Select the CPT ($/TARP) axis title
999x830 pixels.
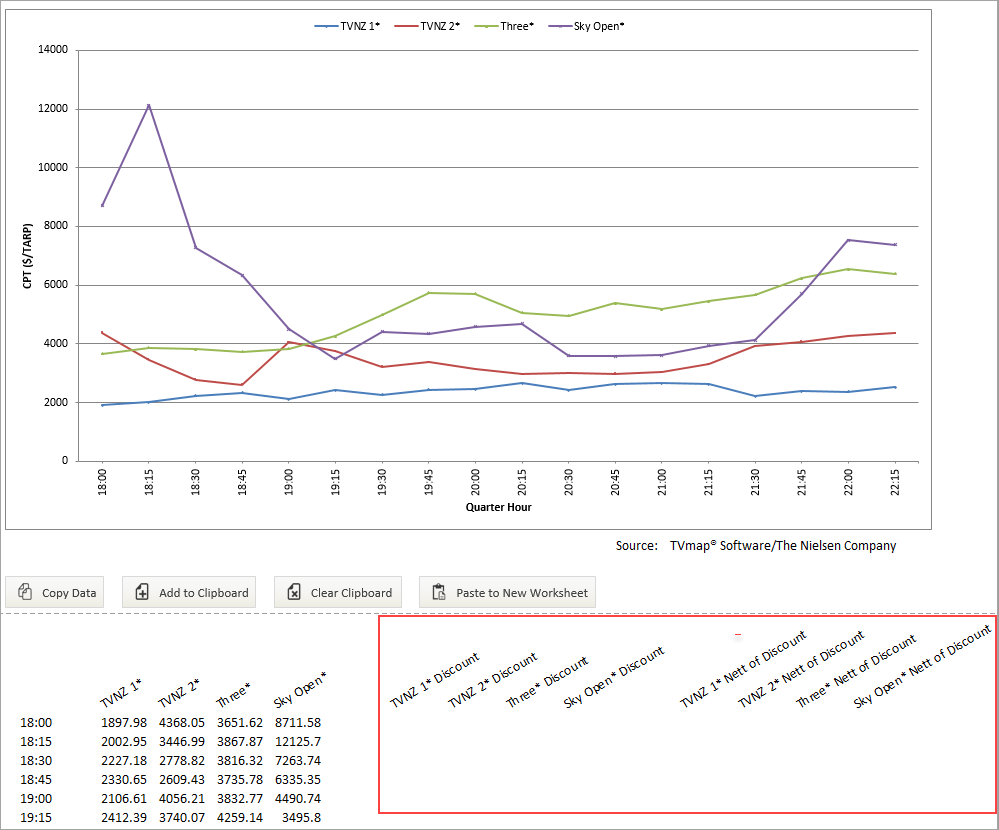[x=27, y=256]
